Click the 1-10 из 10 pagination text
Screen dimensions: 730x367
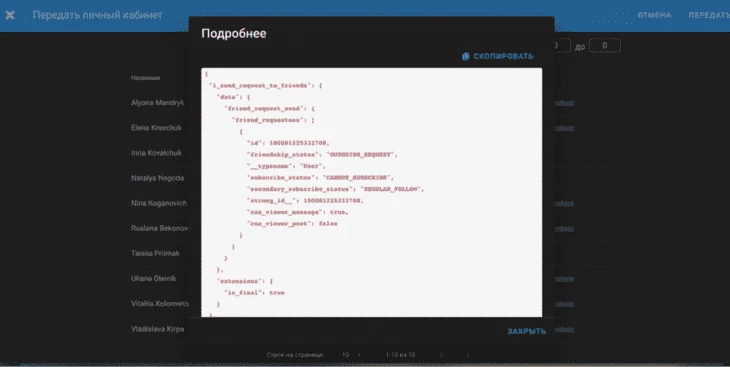400,355
